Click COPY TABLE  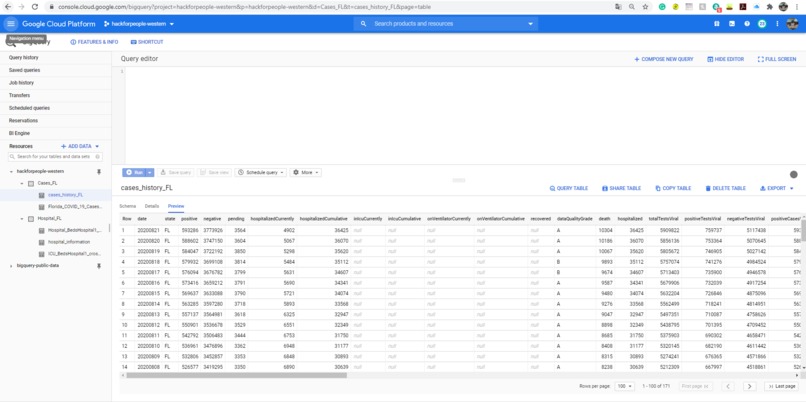point(673,189)
